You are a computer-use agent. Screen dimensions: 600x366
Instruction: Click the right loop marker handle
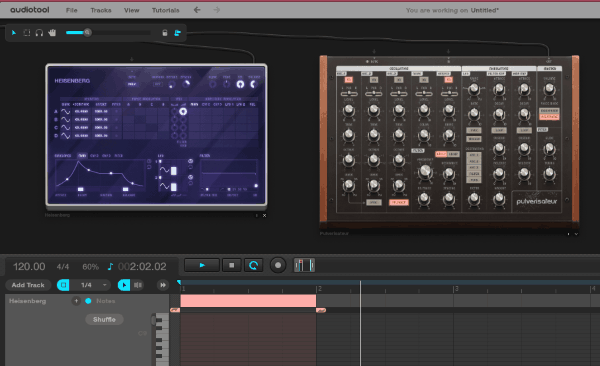(x=321, y=310)
